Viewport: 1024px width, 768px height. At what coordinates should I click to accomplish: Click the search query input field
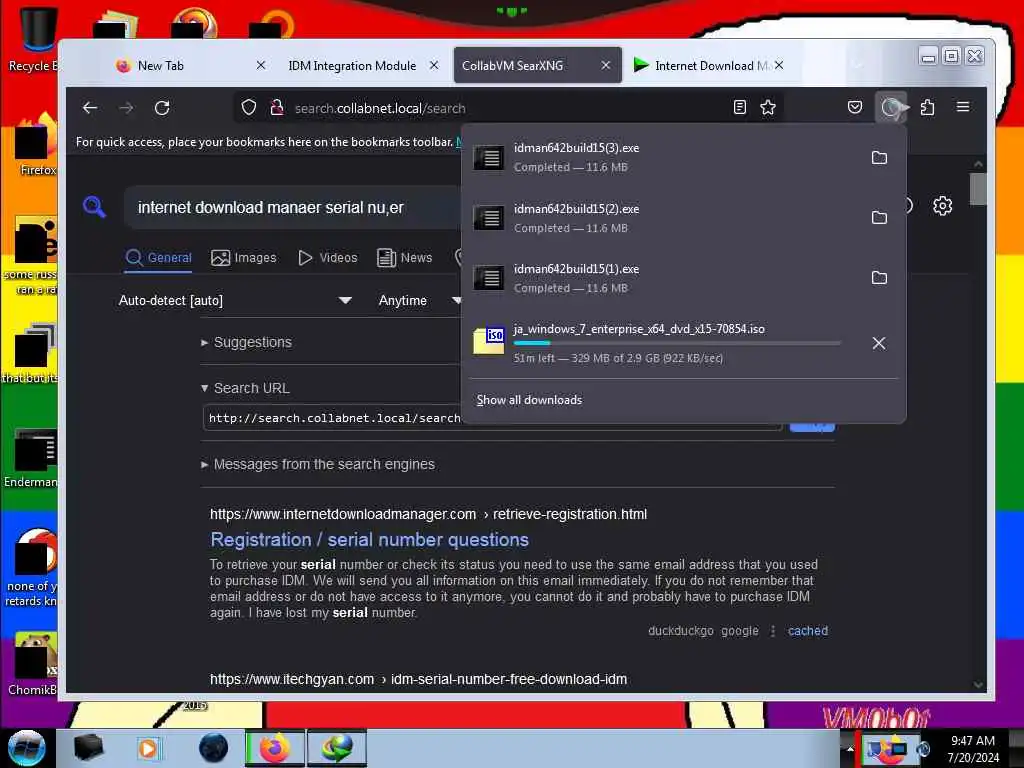[x=293, y=208]
